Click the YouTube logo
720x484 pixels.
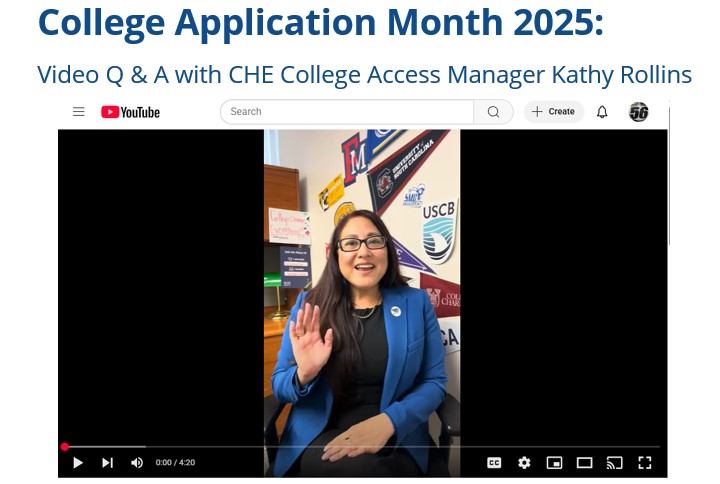(x=130, y=112)
